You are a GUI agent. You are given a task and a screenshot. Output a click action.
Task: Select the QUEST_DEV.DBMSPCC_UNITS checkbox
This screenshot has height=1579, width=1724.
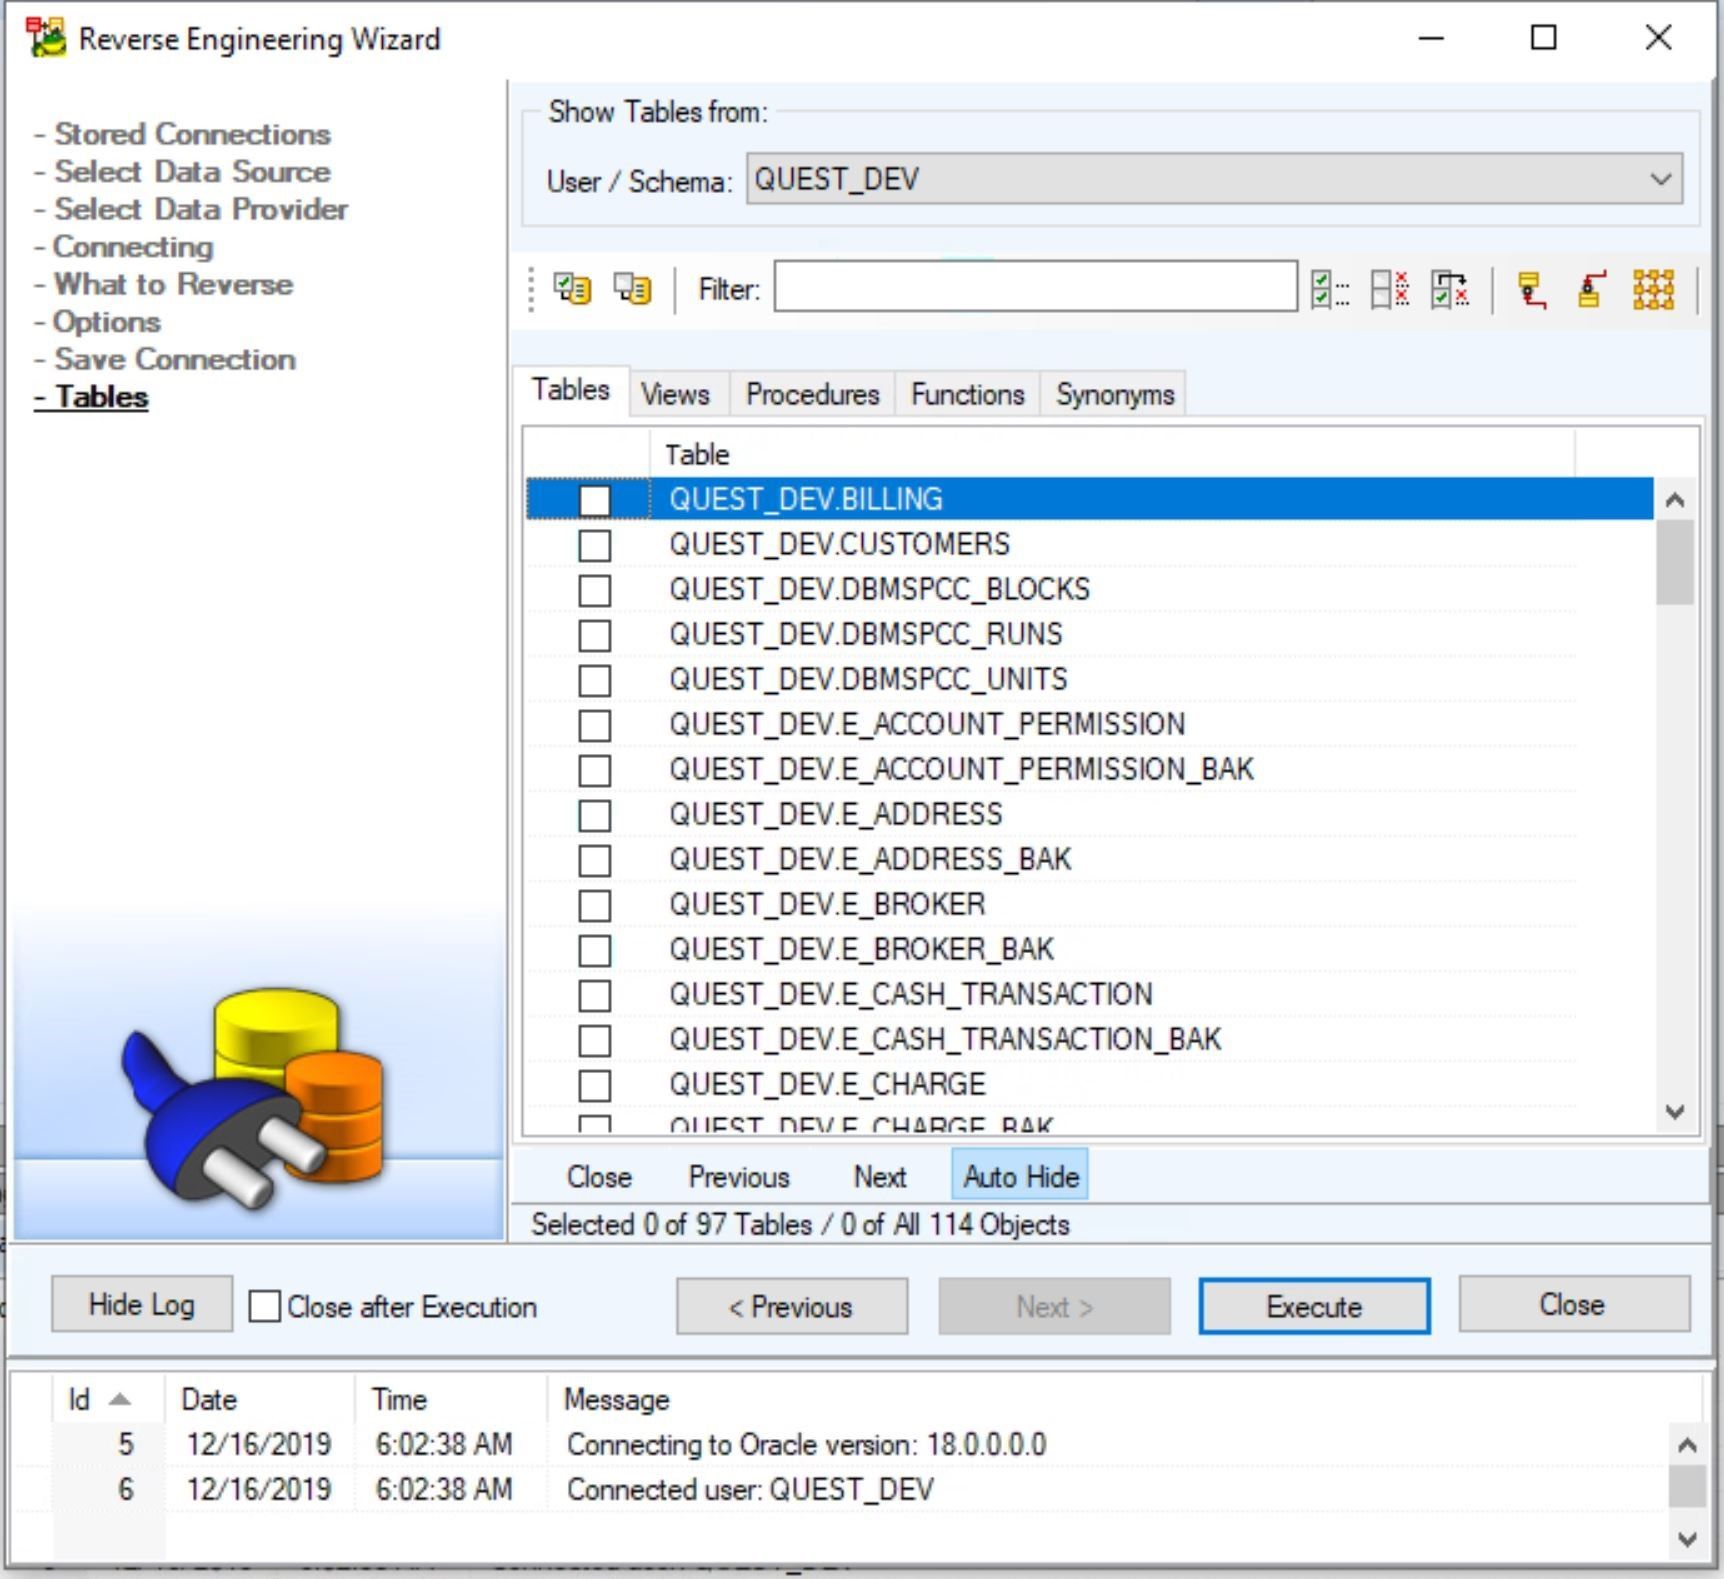[x=595, y=680]
